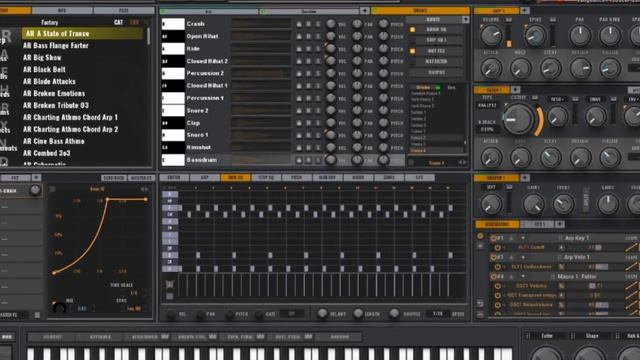Viewport: 640px width, 360px height.
Task: Solo the Percussion 2 drum track
Action: 318,73
